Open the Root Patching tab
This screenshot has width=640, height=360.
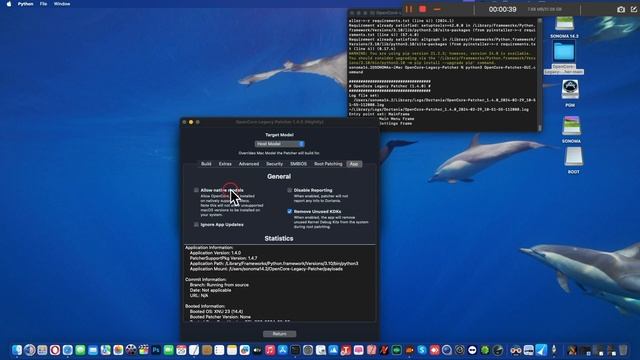328,164
